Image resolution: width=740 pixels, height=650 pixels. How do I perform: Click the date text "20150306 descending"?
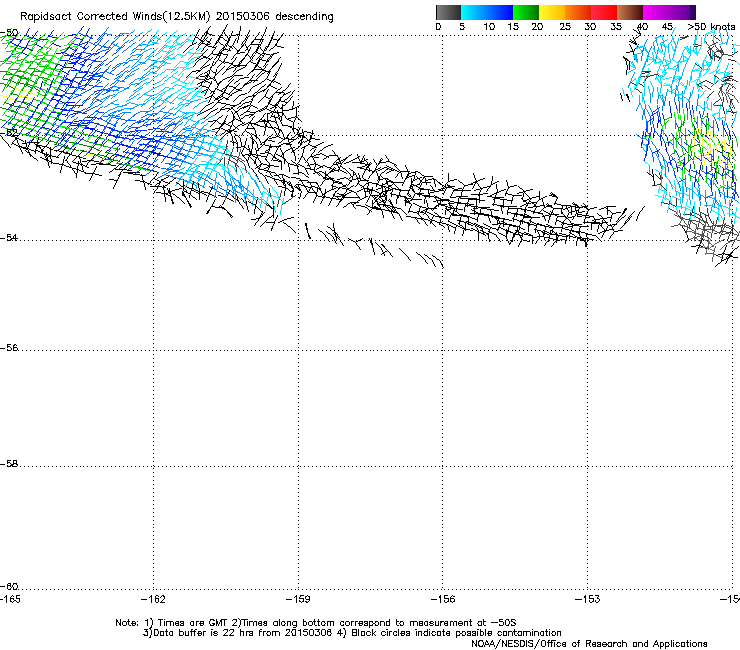(275, 17)
